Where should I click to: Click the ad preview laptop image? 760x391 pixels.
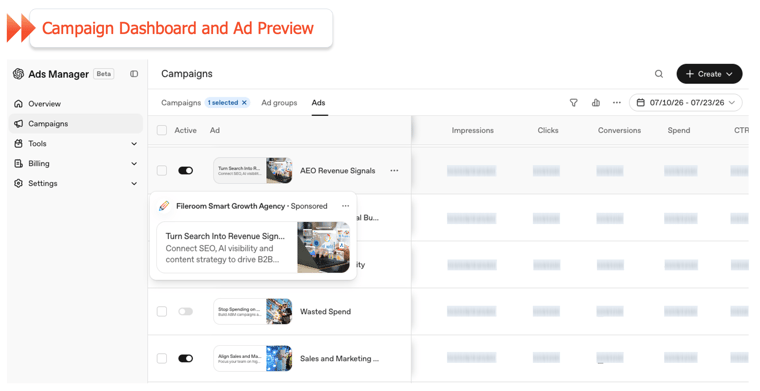tap(323, 247)
